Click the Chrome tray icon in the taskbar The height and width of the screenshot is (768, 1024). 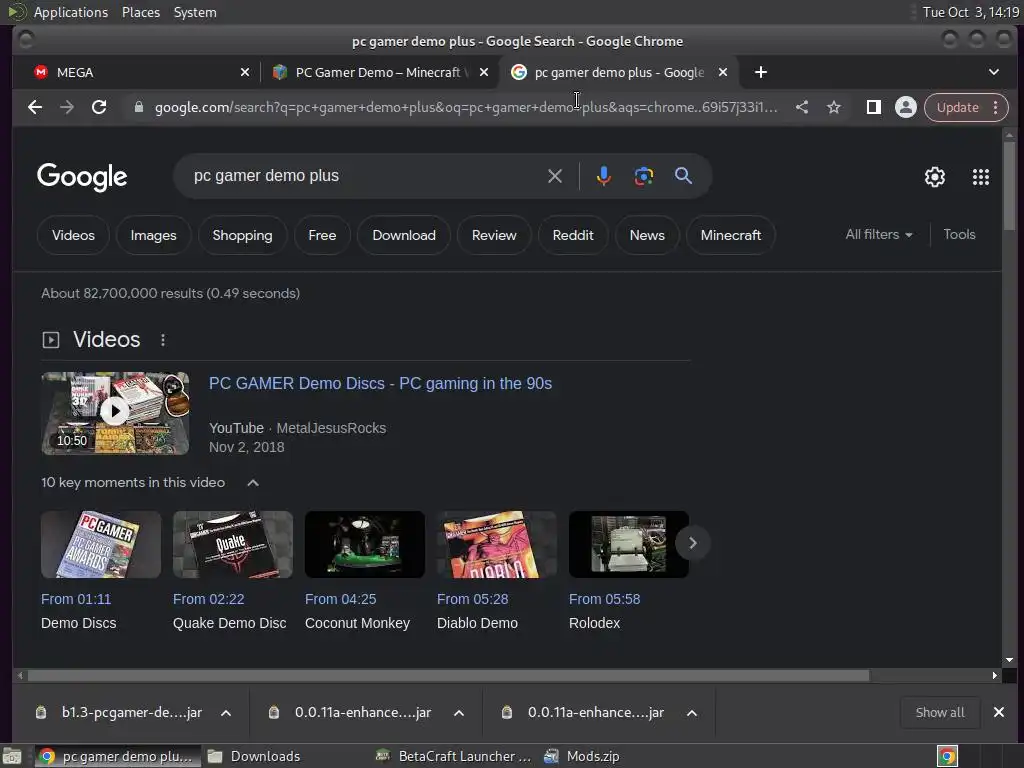948,756
